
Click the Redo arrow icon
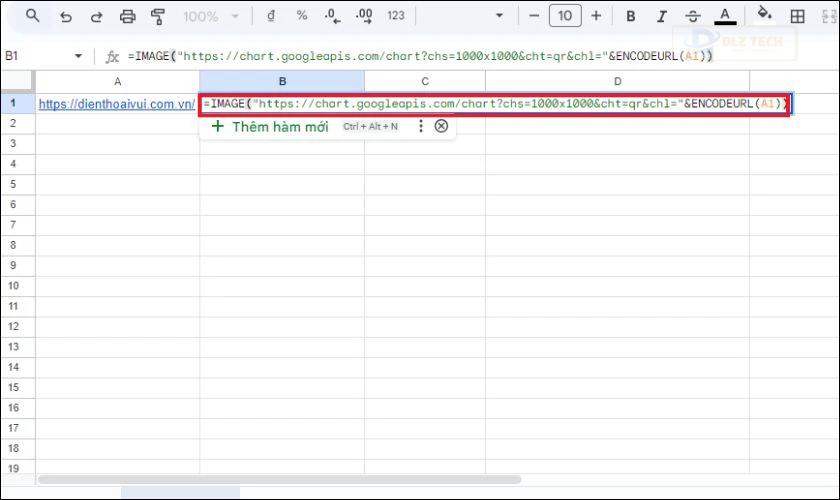coord(96,17)
